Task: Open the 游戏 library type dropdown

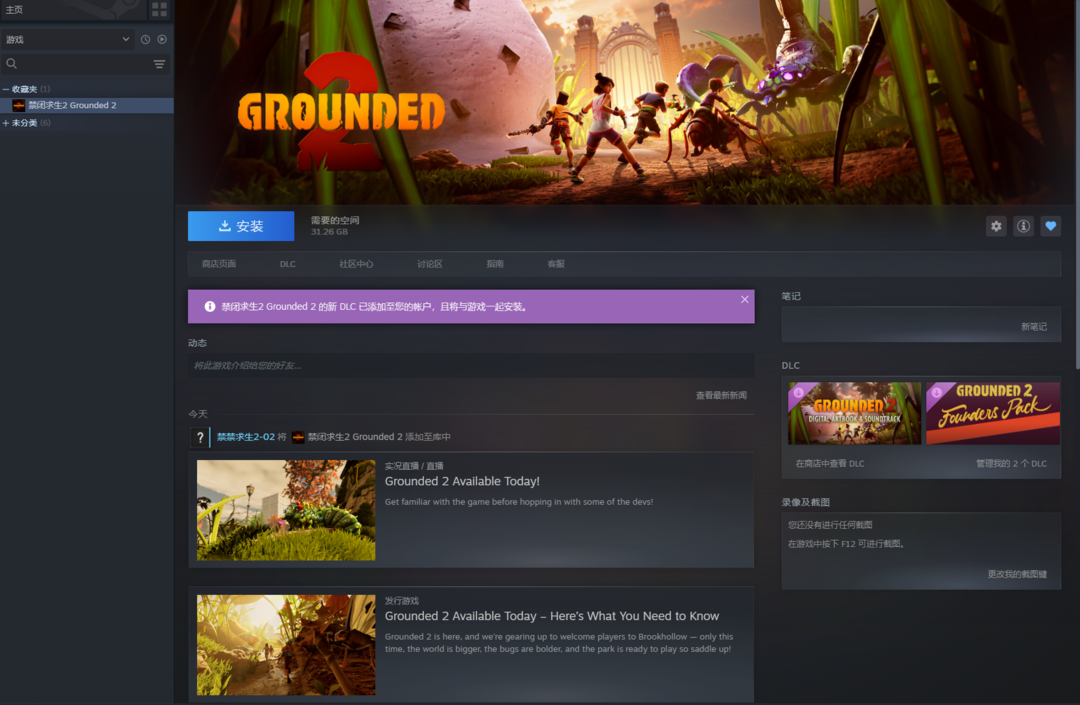Action: [x=67, y=39]
